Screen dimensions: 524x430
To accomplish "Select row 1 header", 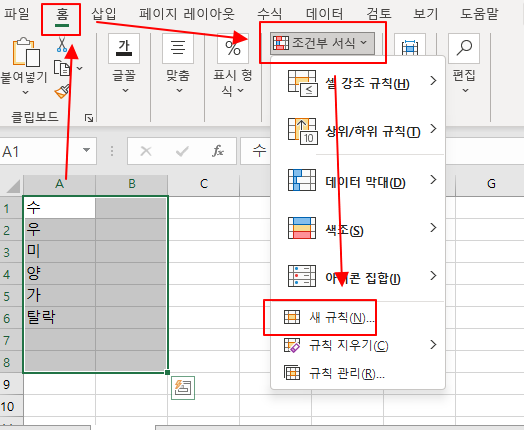I will click(11, 208).
